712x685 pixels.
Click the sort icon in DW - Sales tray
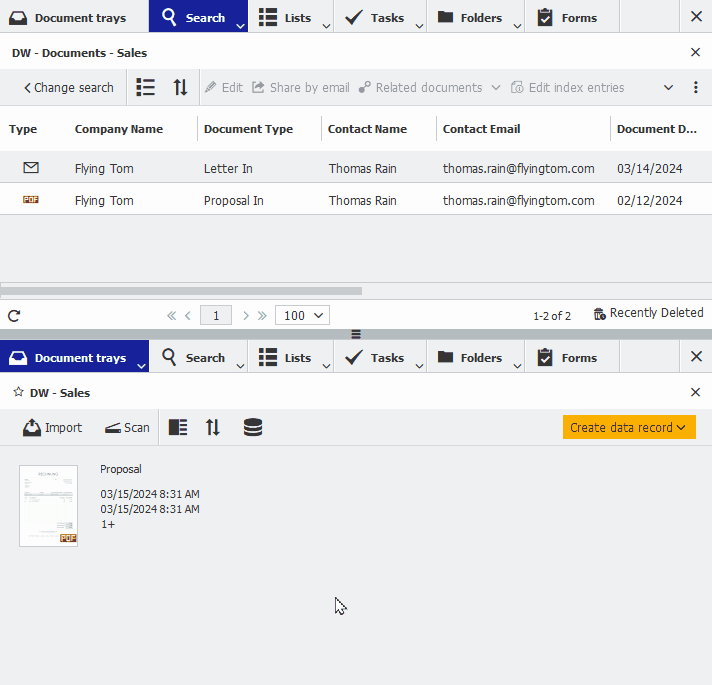tap(213, 427)
